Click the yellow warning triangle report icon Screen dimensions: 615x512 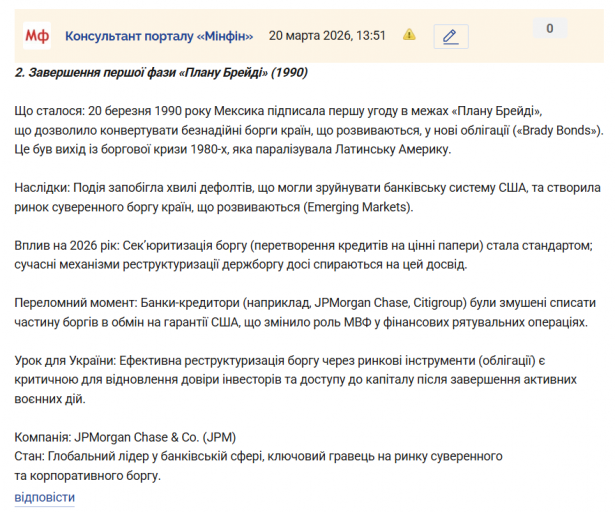409,35
